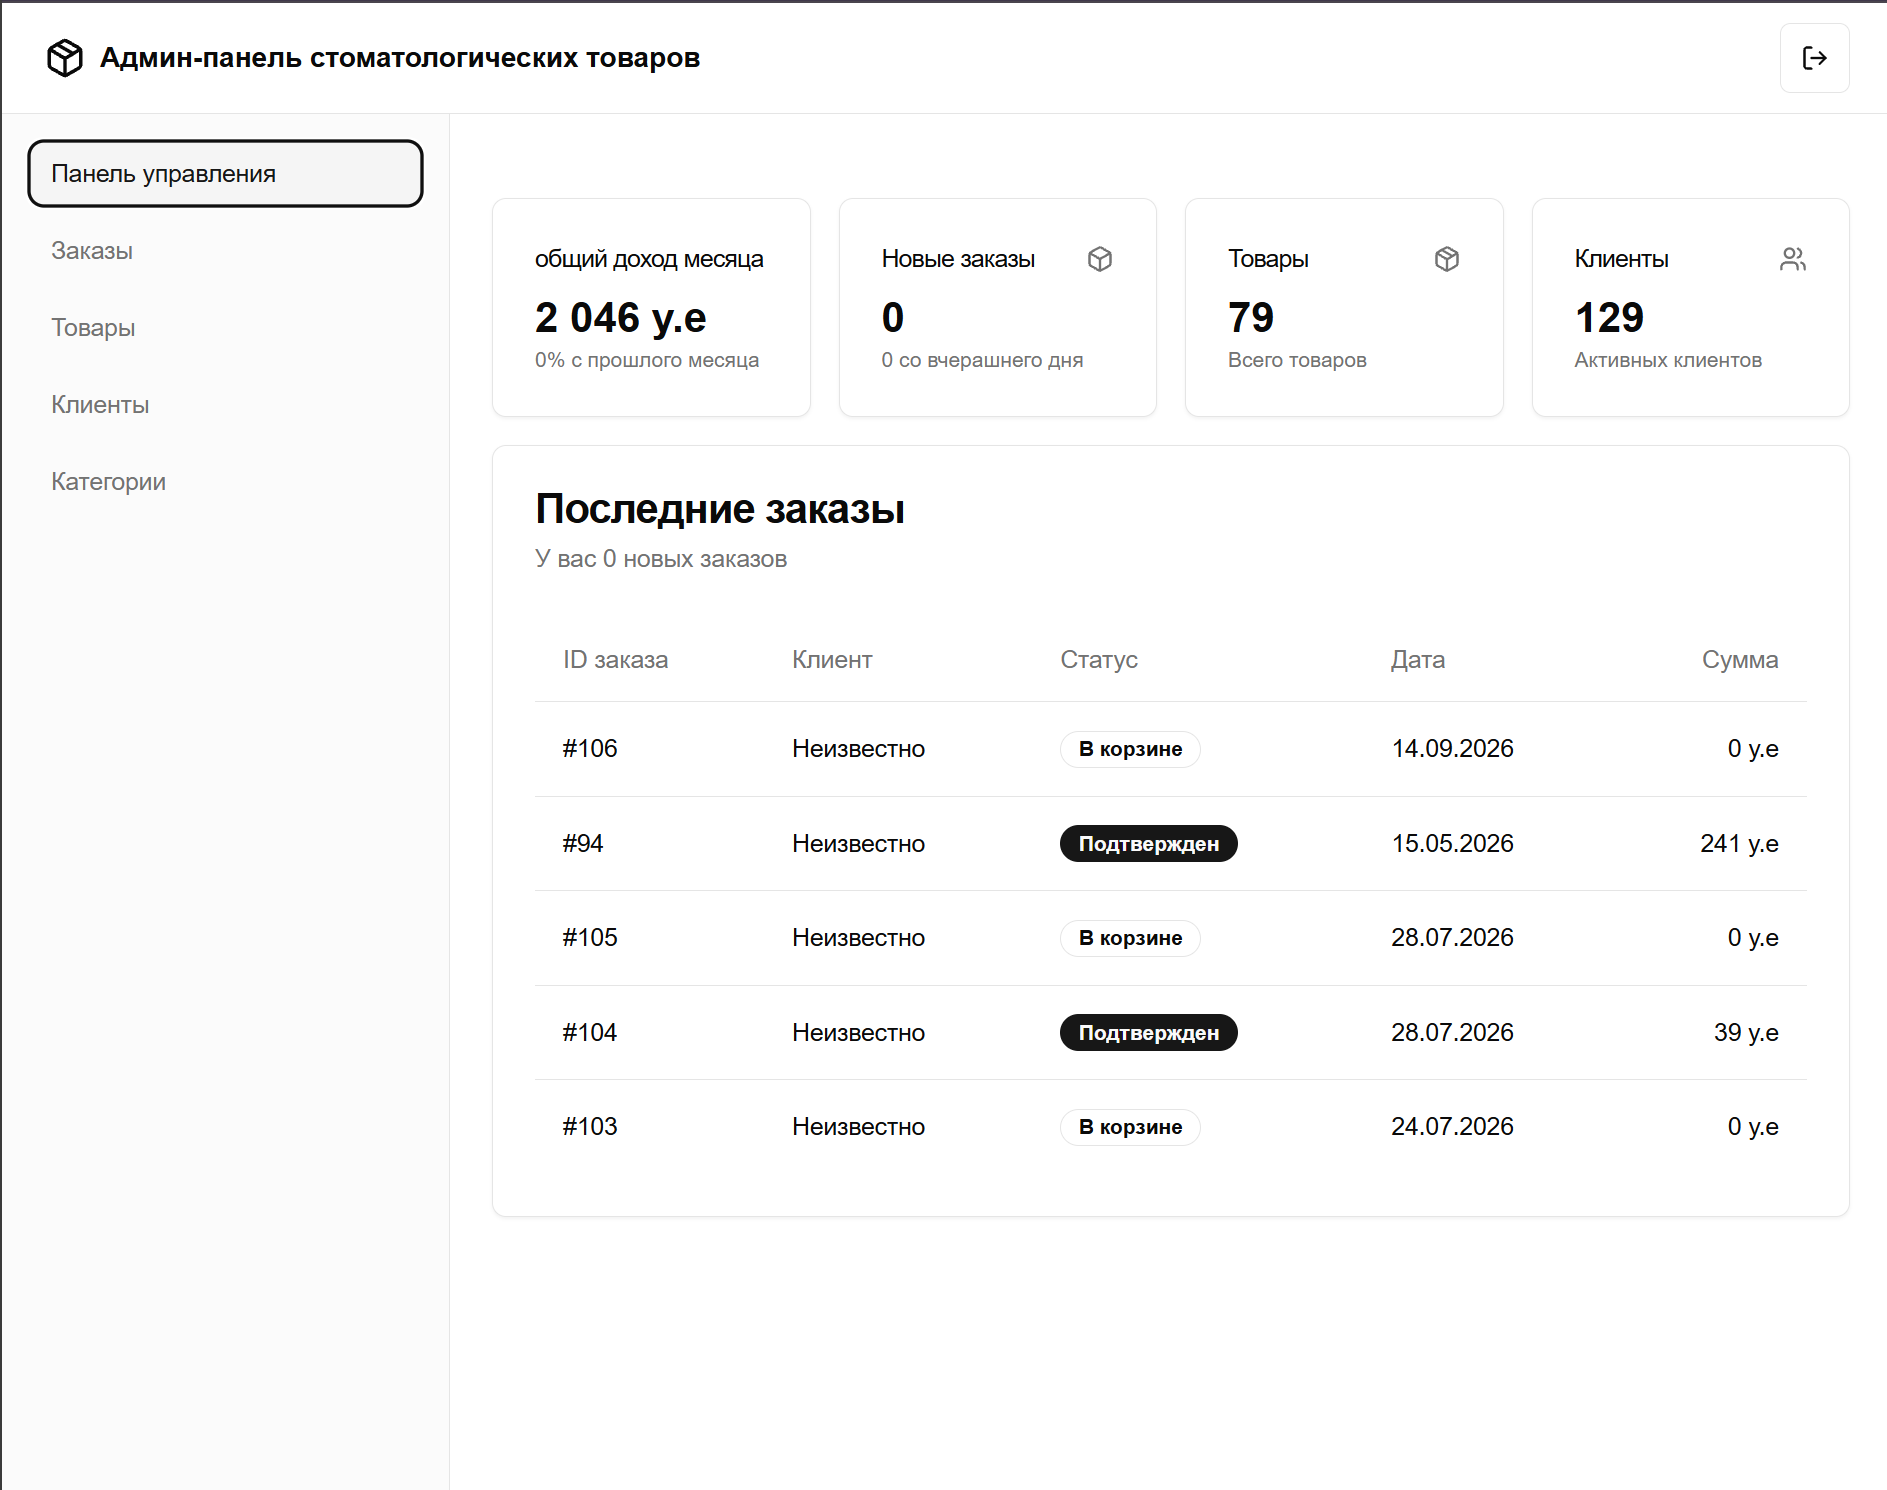1887x1490 pixels.
Task: Click the Клиент column header
Action: coord(832,660)
